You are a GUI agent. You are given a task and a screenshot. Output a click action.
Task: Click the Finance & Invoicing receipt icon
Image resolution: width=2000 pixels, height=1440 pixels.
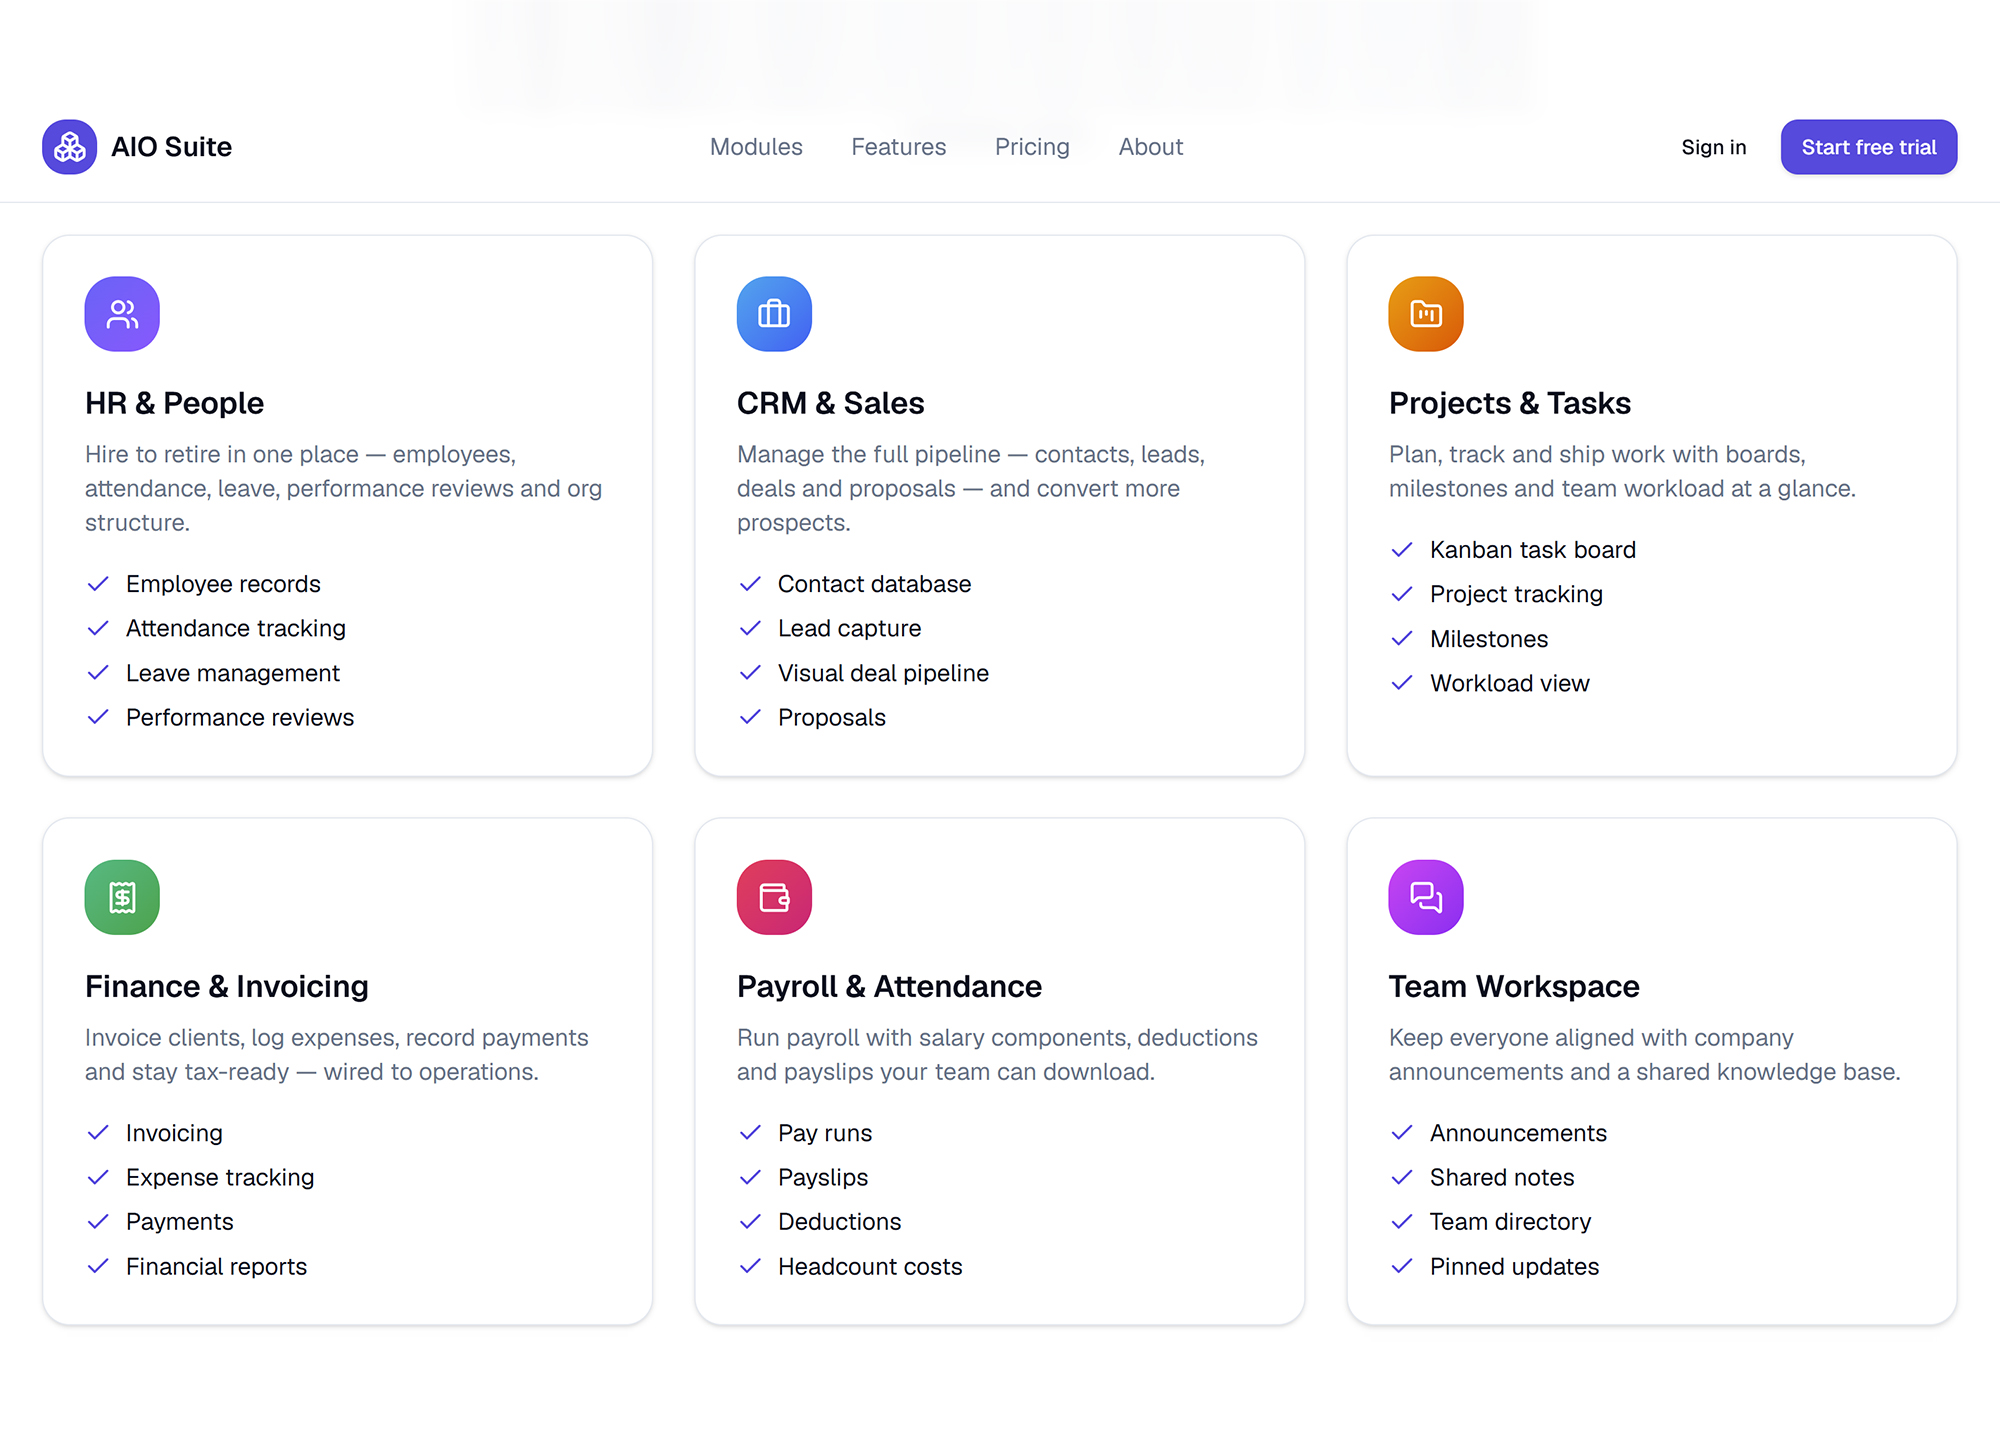pyautogui.click(x=122, y=897)
